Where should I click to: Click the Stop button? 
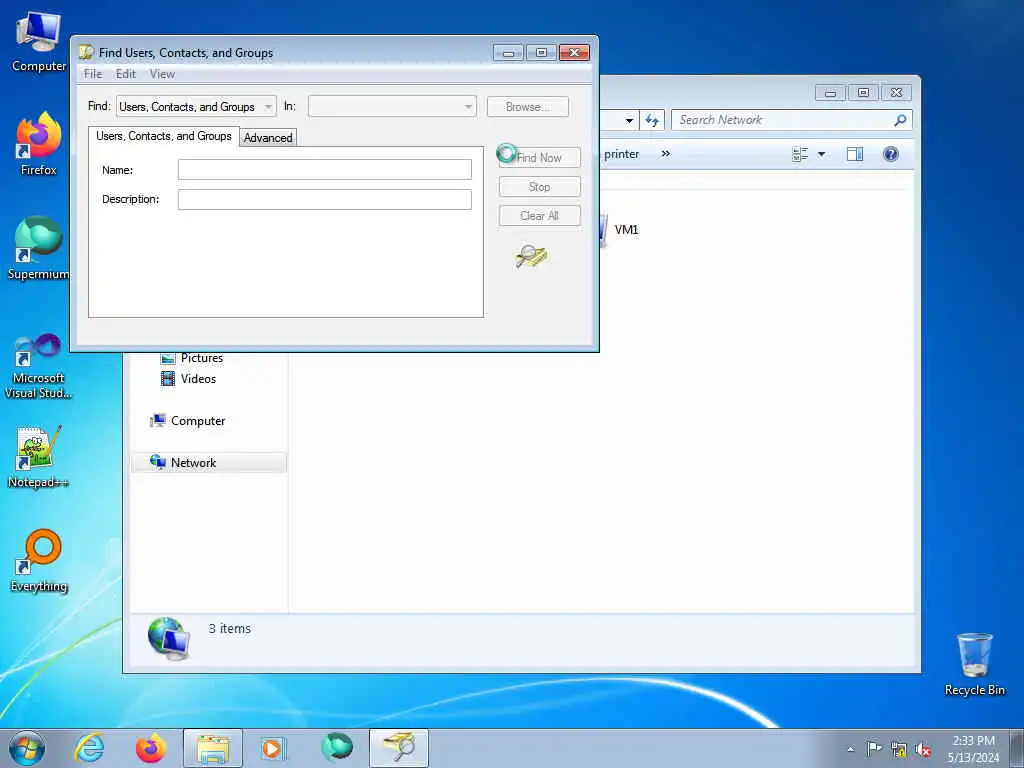click(539, 187)
